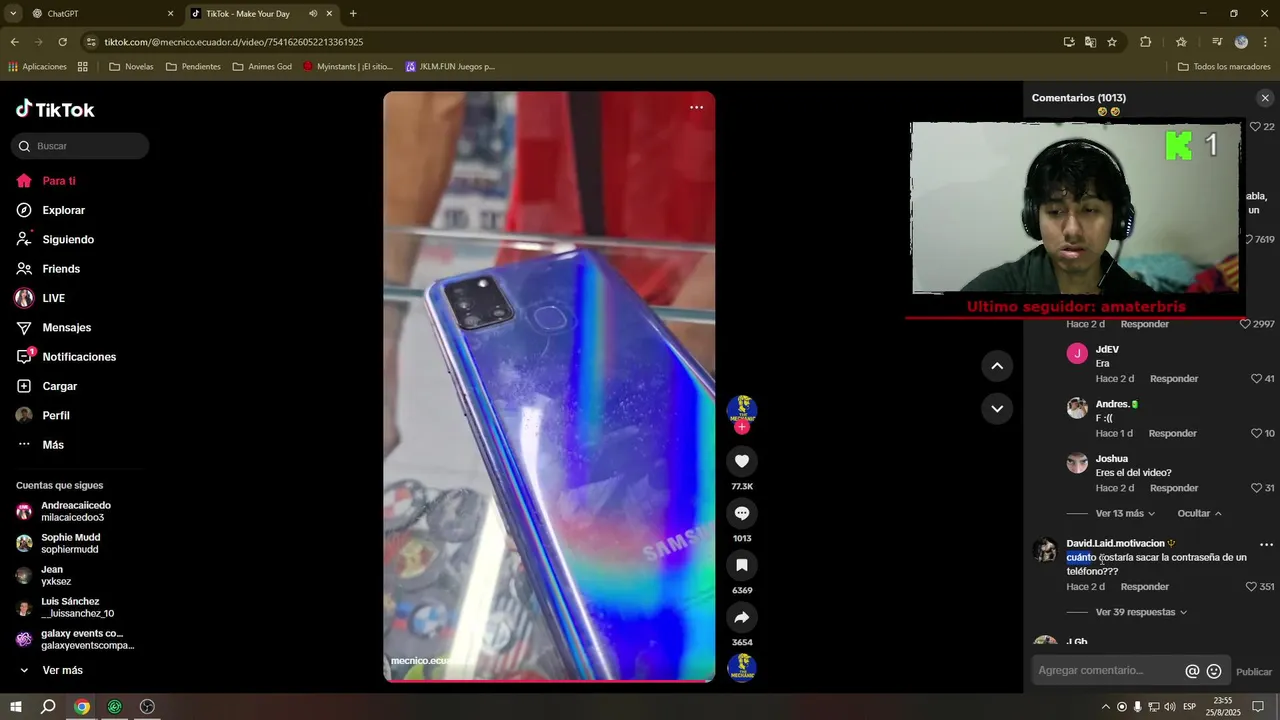Close the Comentarios panel
This screenshot has width=1280, height=720.
click(1265, 98)
